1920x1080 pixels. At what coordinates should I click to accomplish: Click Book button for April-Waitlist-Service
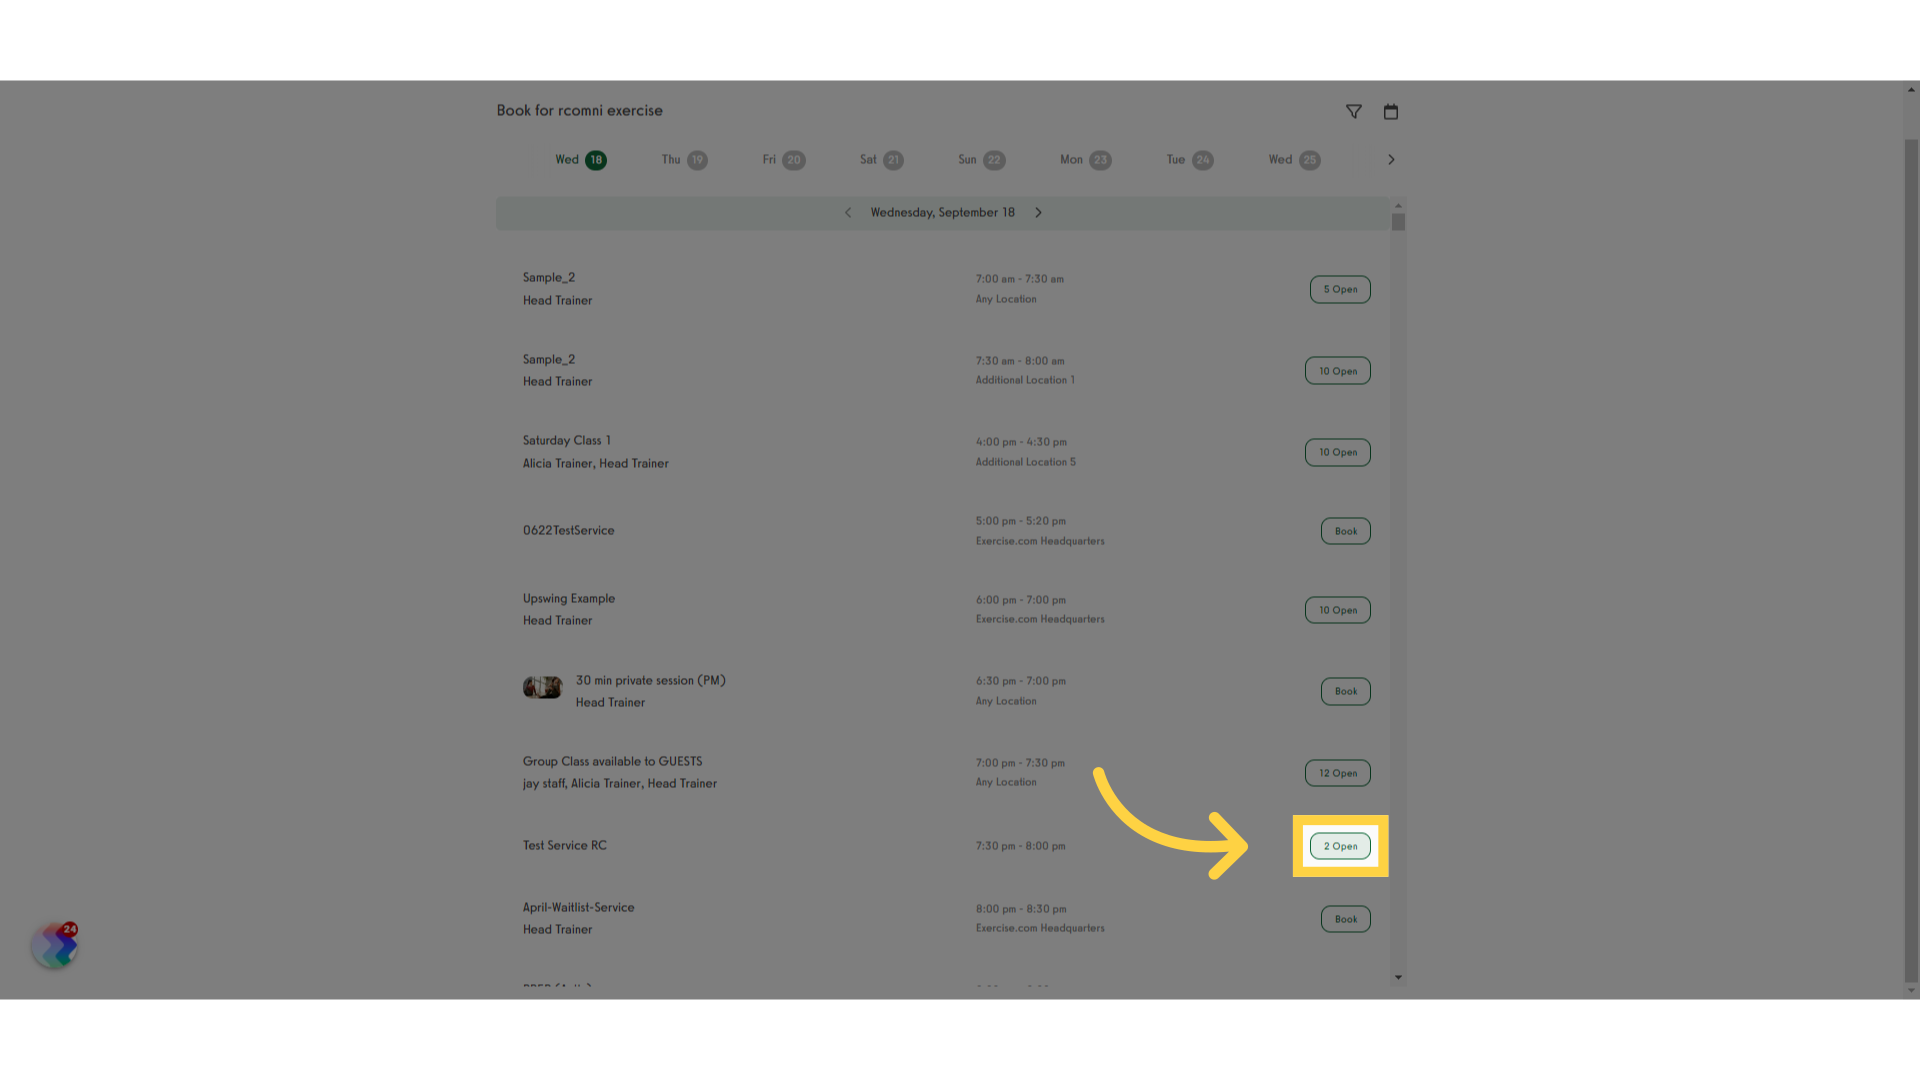pos(1345,918)
